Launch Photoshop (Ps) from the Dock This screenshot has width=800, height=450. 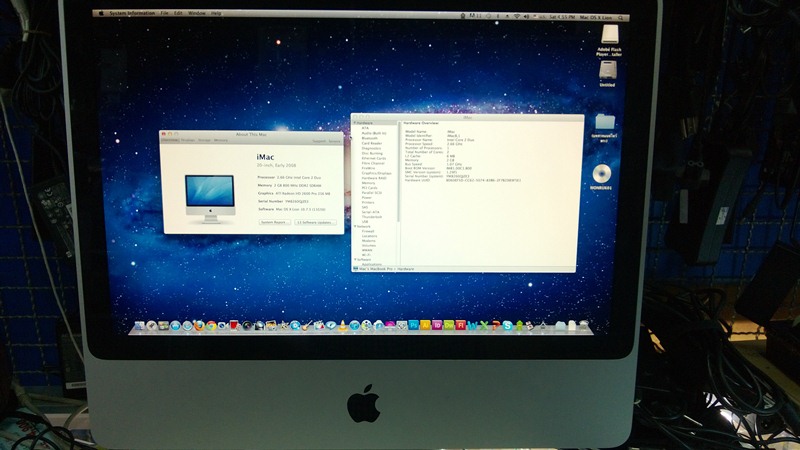click(414, 325)
